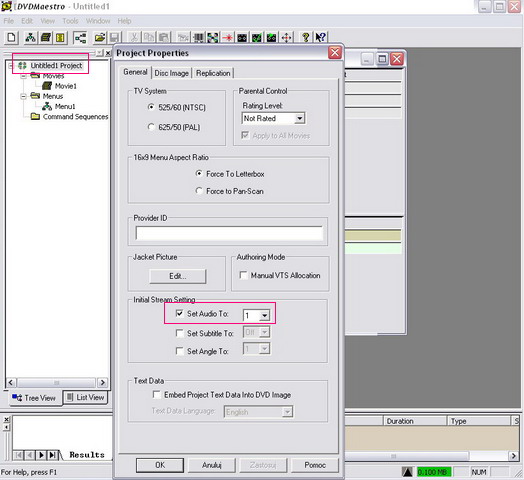Image resolution: width=524 pixels, height=480 pixels.
Task: Choose Force to Pan-Scan option
Action: [x=199, y=191]
